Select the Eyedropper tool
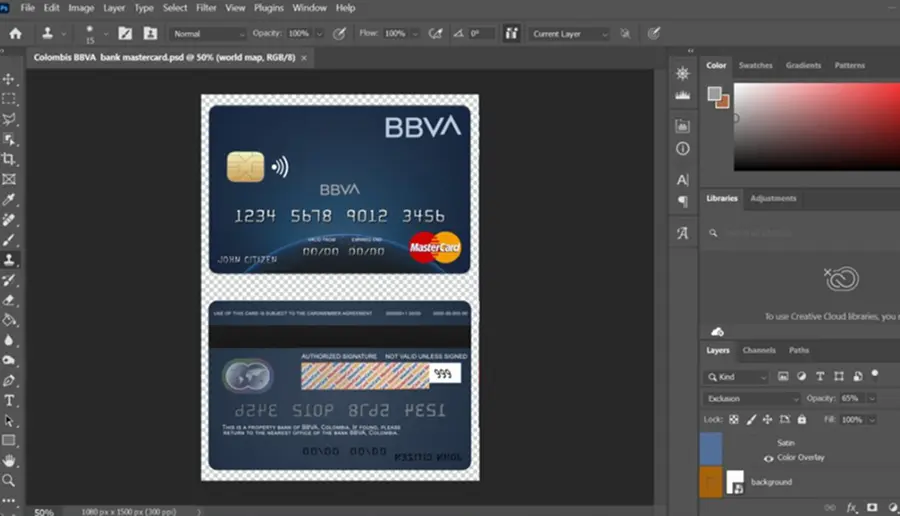900x516 pixels. coord(9,199)
